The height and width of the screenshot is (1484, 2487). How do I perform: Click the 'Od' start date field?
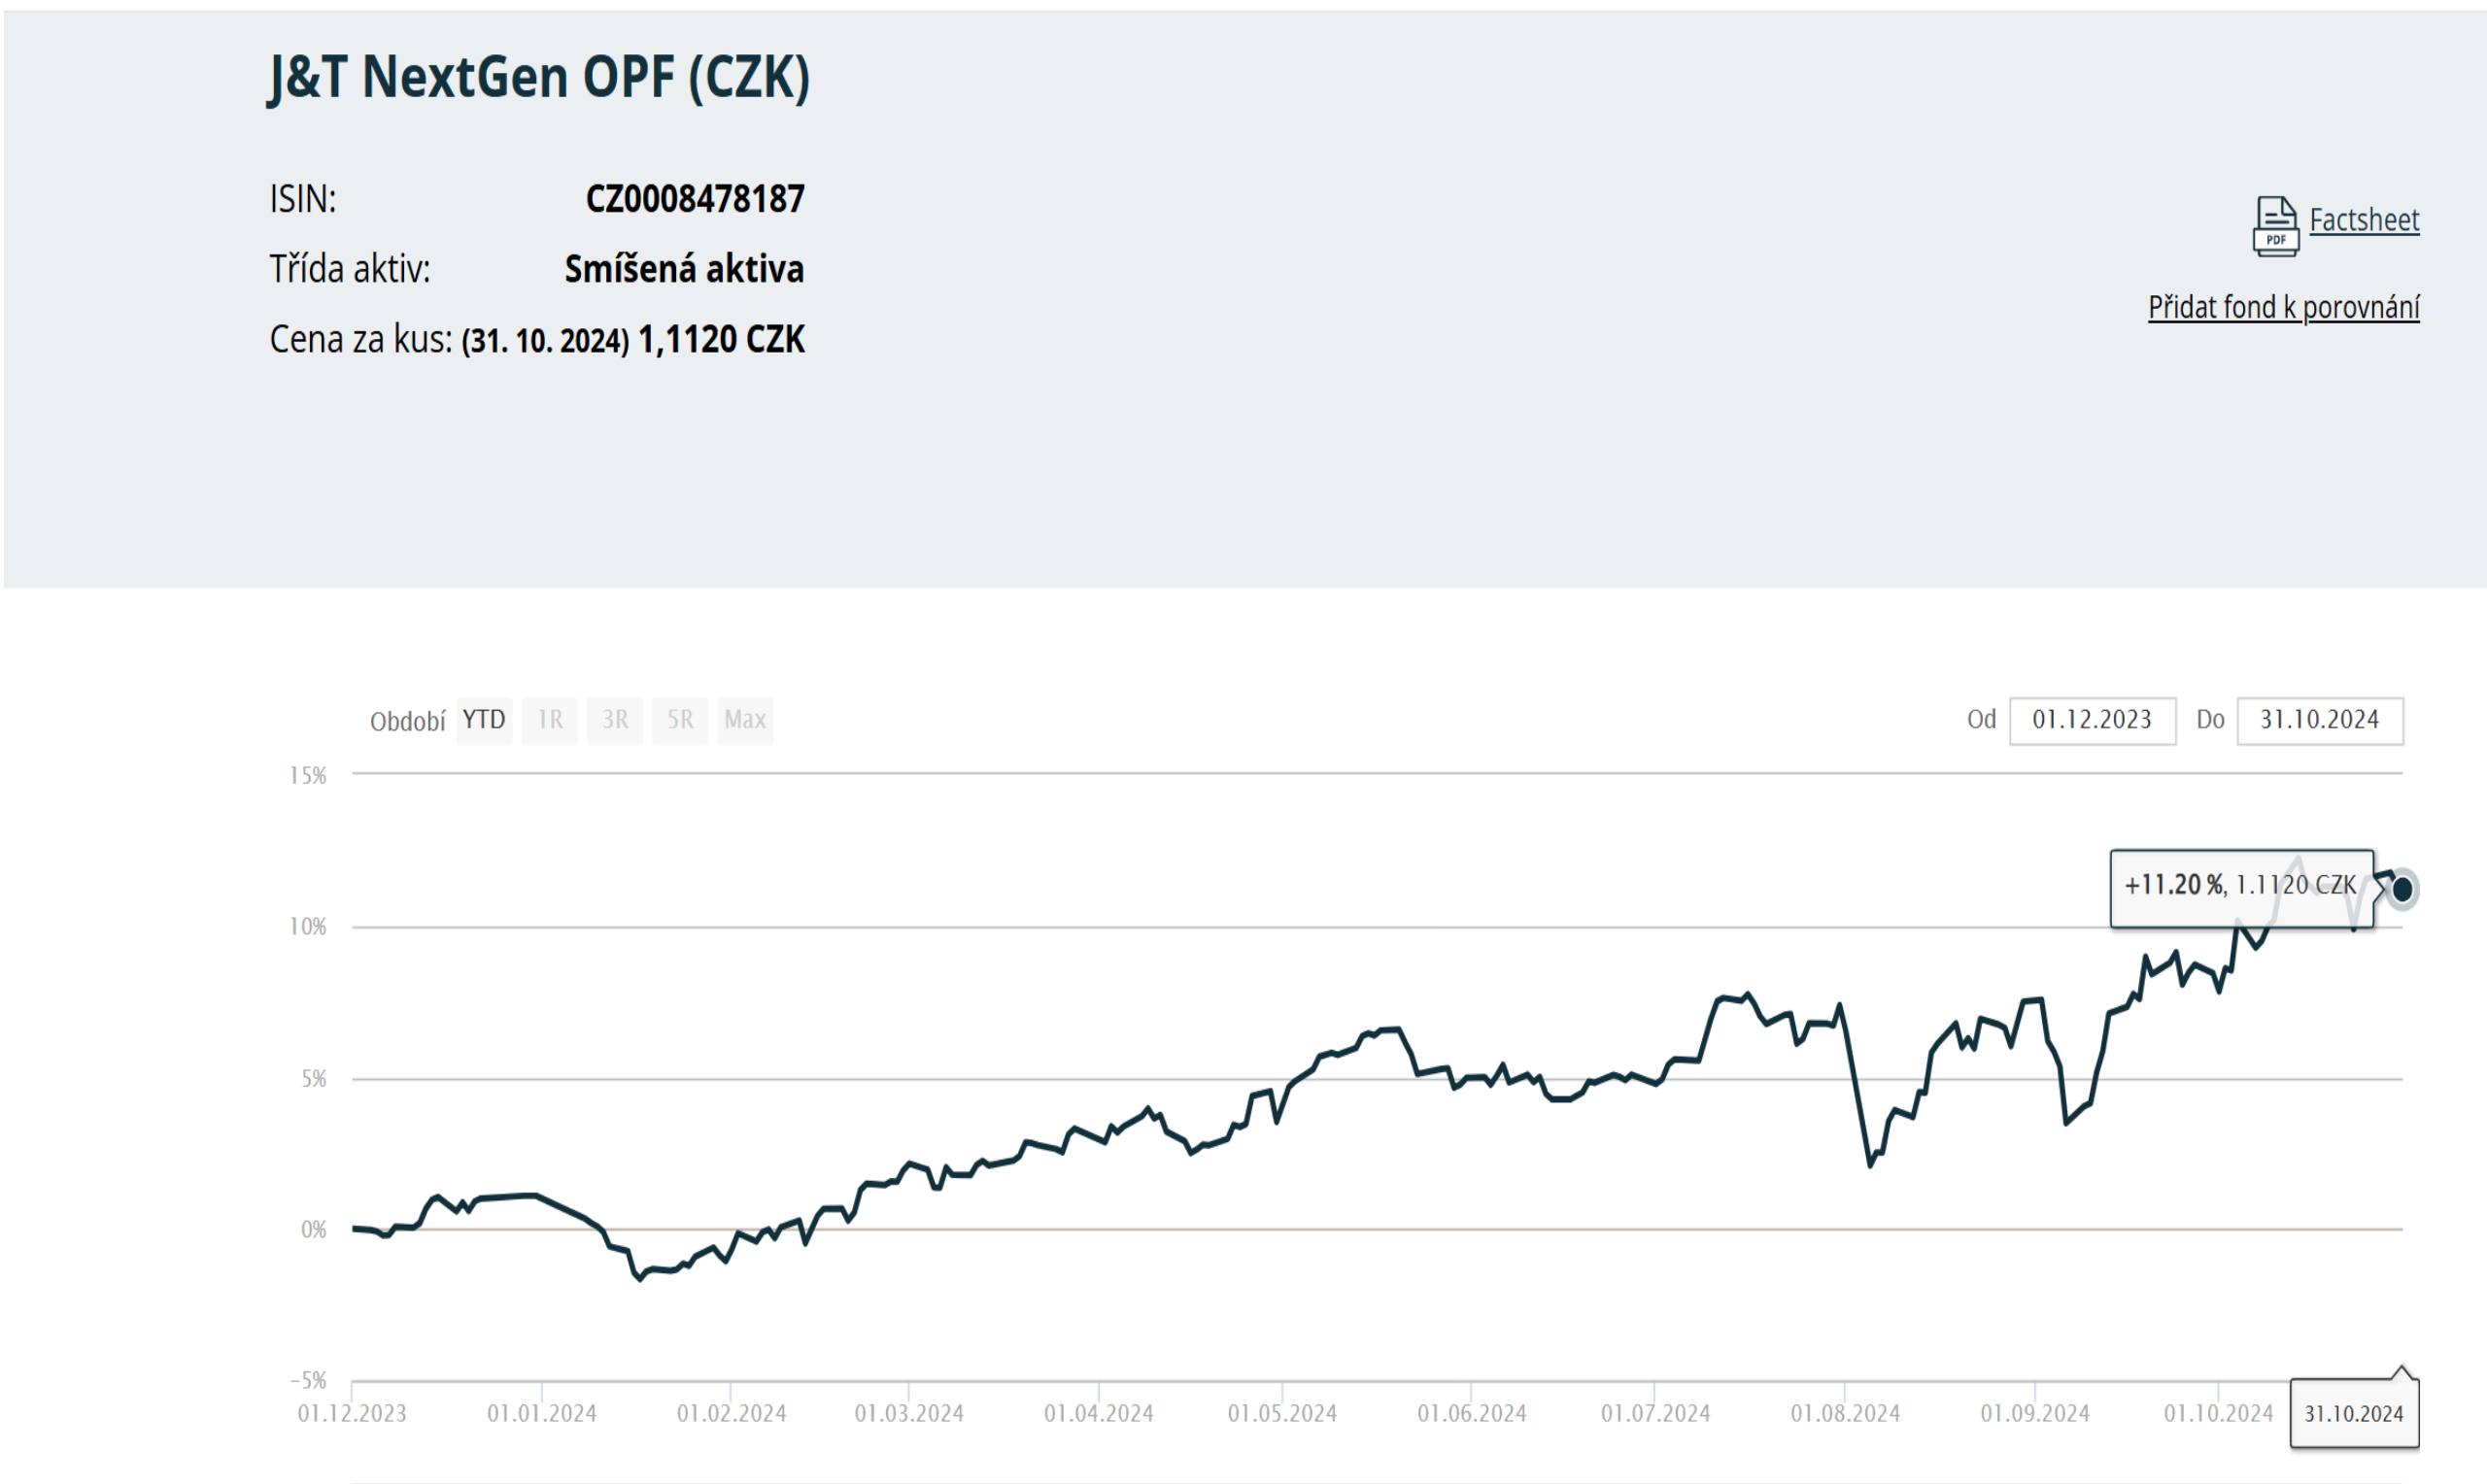pyautogui.click(x=2092, y=720)
